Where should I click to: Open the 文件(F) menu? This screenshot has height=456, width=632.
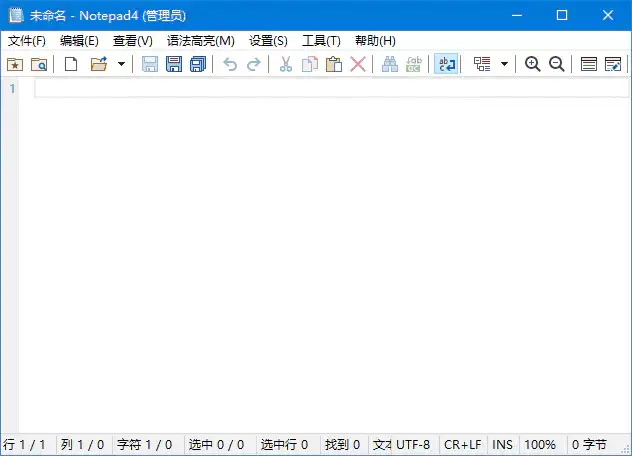pyautogui.click(x=27, y=41)
